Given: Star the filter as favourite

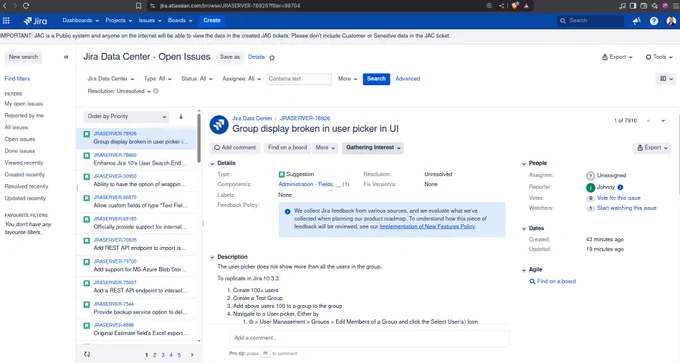Looking at the screenshot, I should coord(272,57).
